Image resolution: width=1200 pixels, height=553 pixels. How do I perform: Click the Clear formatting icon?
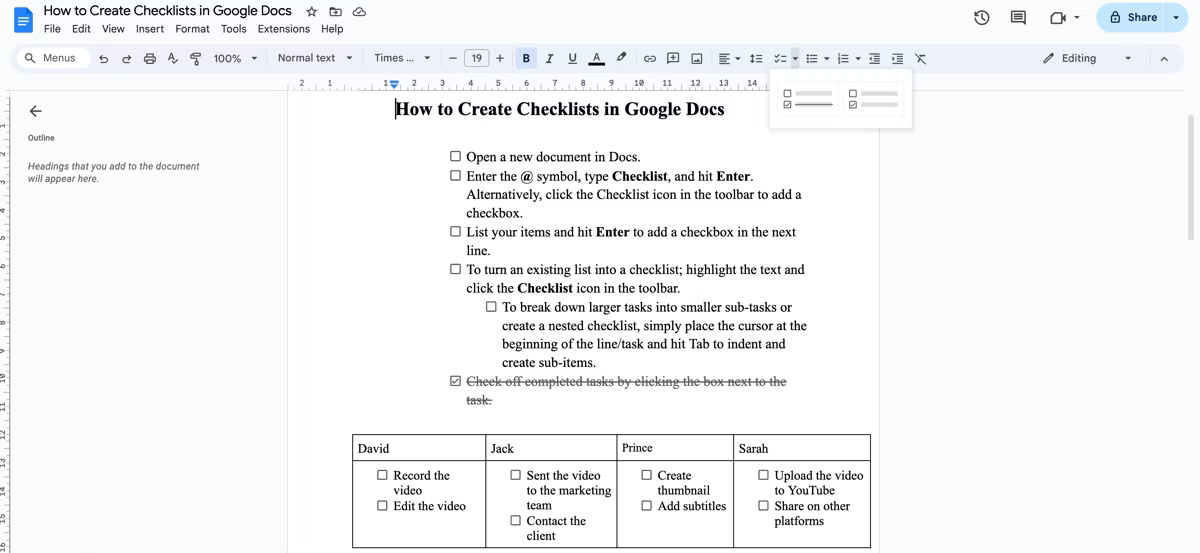920,58
